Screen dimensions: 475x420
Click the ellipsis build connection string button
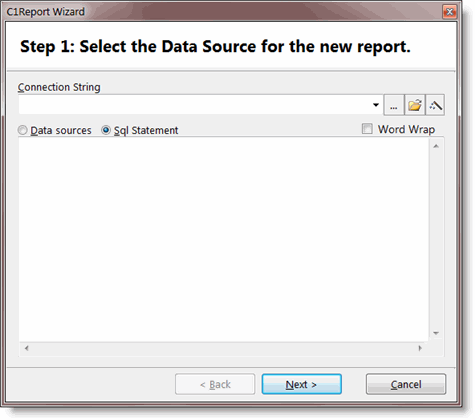(394, 105)
